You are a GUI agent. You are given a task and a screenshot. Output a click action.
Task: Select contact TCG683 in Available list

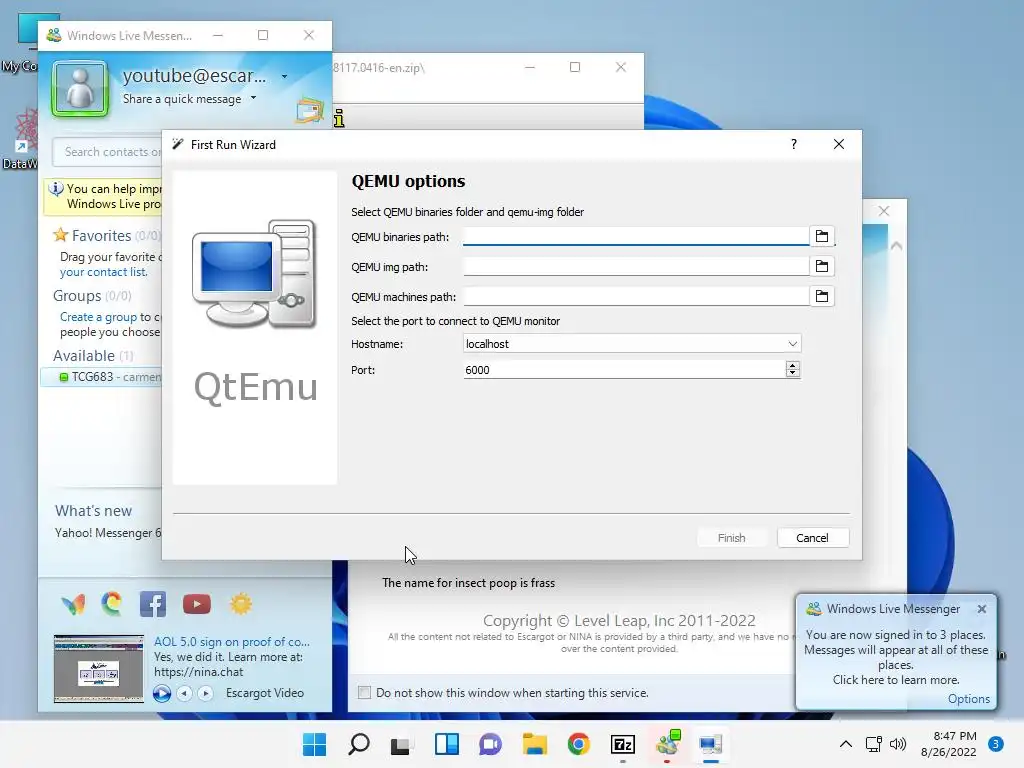pos(102,377)
